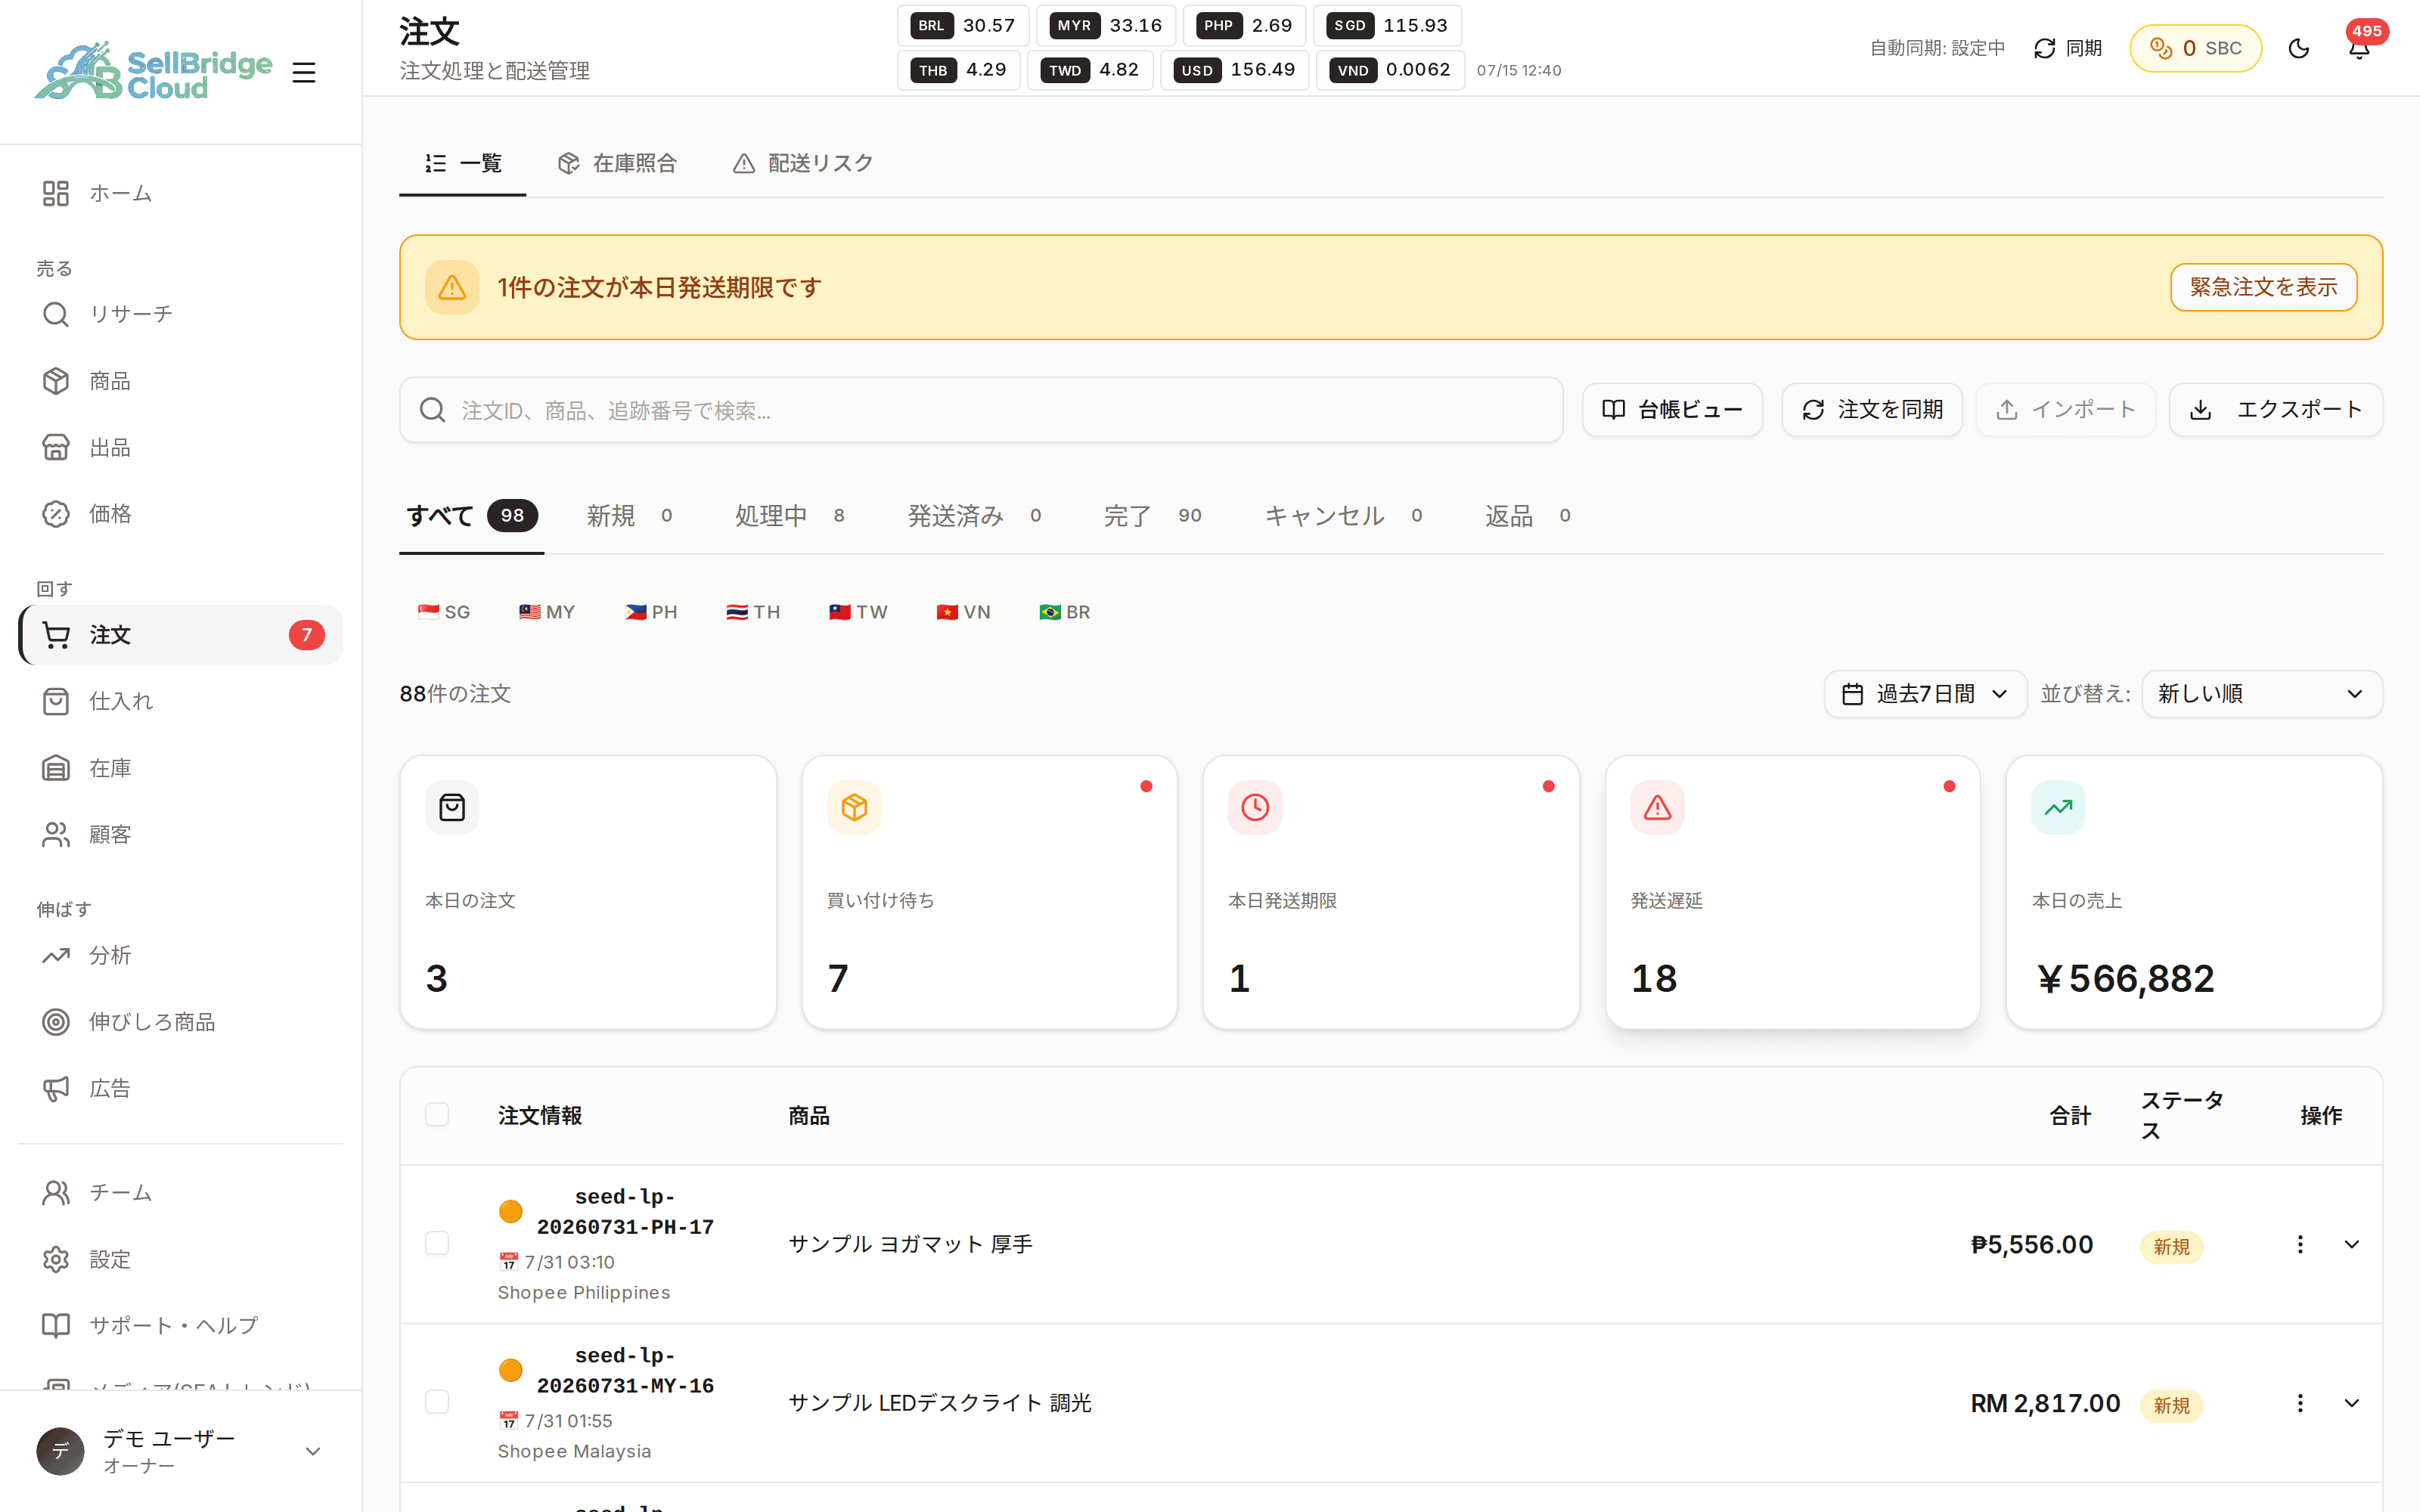The height and width of the screenshot is (1512, 2420).
Task: Open 伸びしろ商品 in the sidebar
Action: (181, 1022)
